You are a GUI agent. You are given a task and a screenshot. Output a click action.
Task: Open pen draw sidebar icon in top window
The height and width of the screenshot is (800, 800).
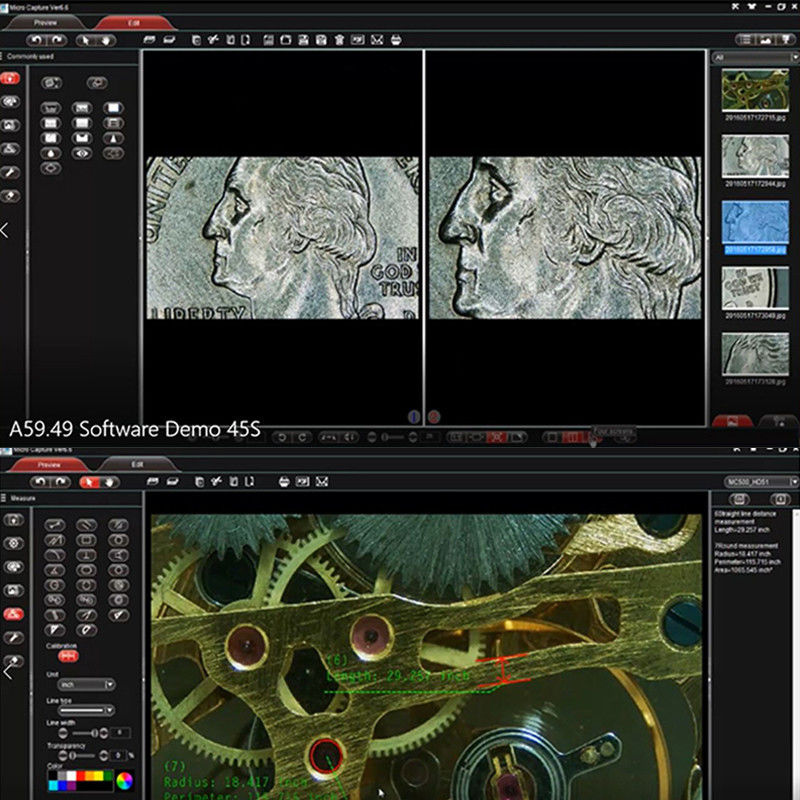[x=10, y=172]
